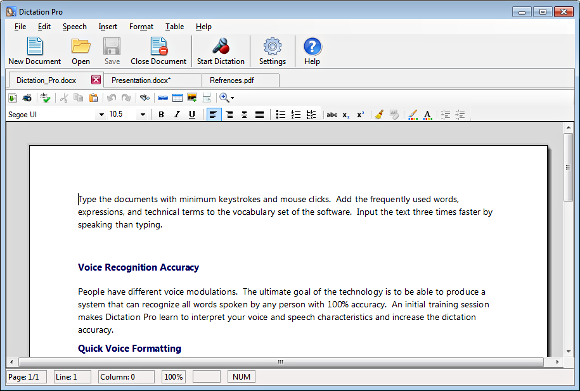Viewport: 580px width, 391px height.
Task: Click the Page: 1/1 status indicator
Action: click(26, 377)
